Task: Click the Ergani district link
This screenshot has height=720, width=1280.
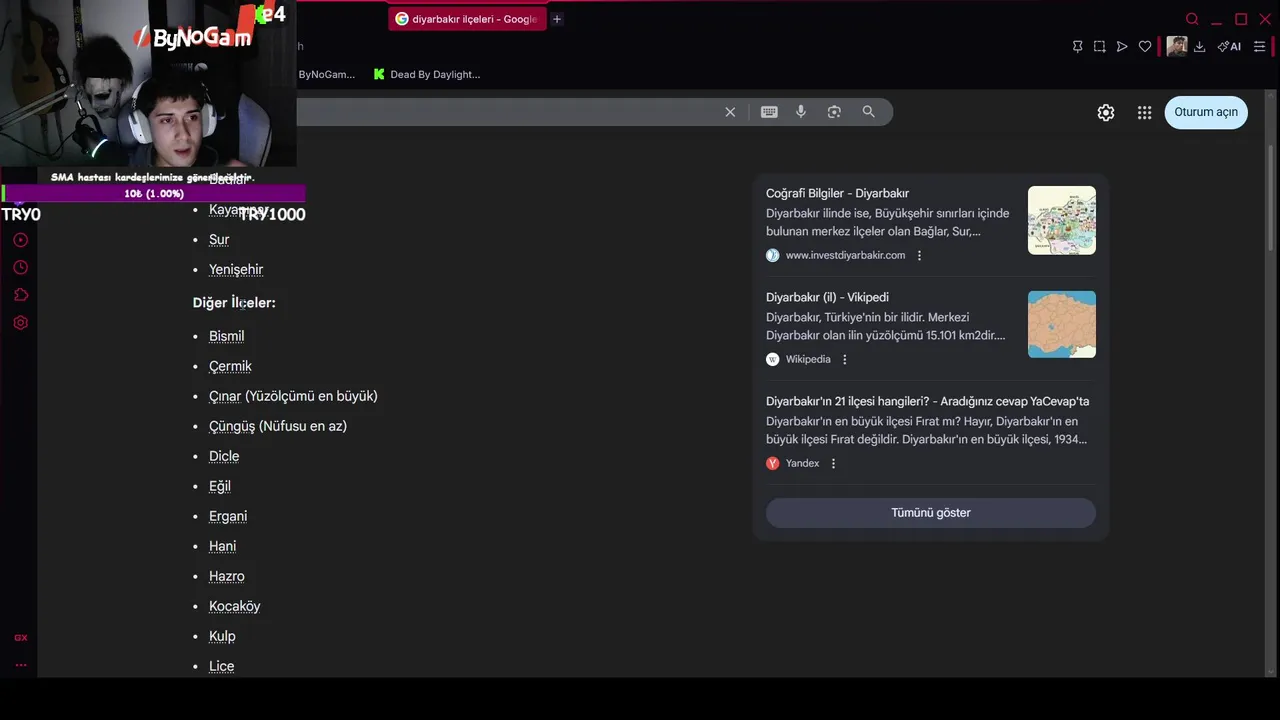Action: [x=228, y=517]
